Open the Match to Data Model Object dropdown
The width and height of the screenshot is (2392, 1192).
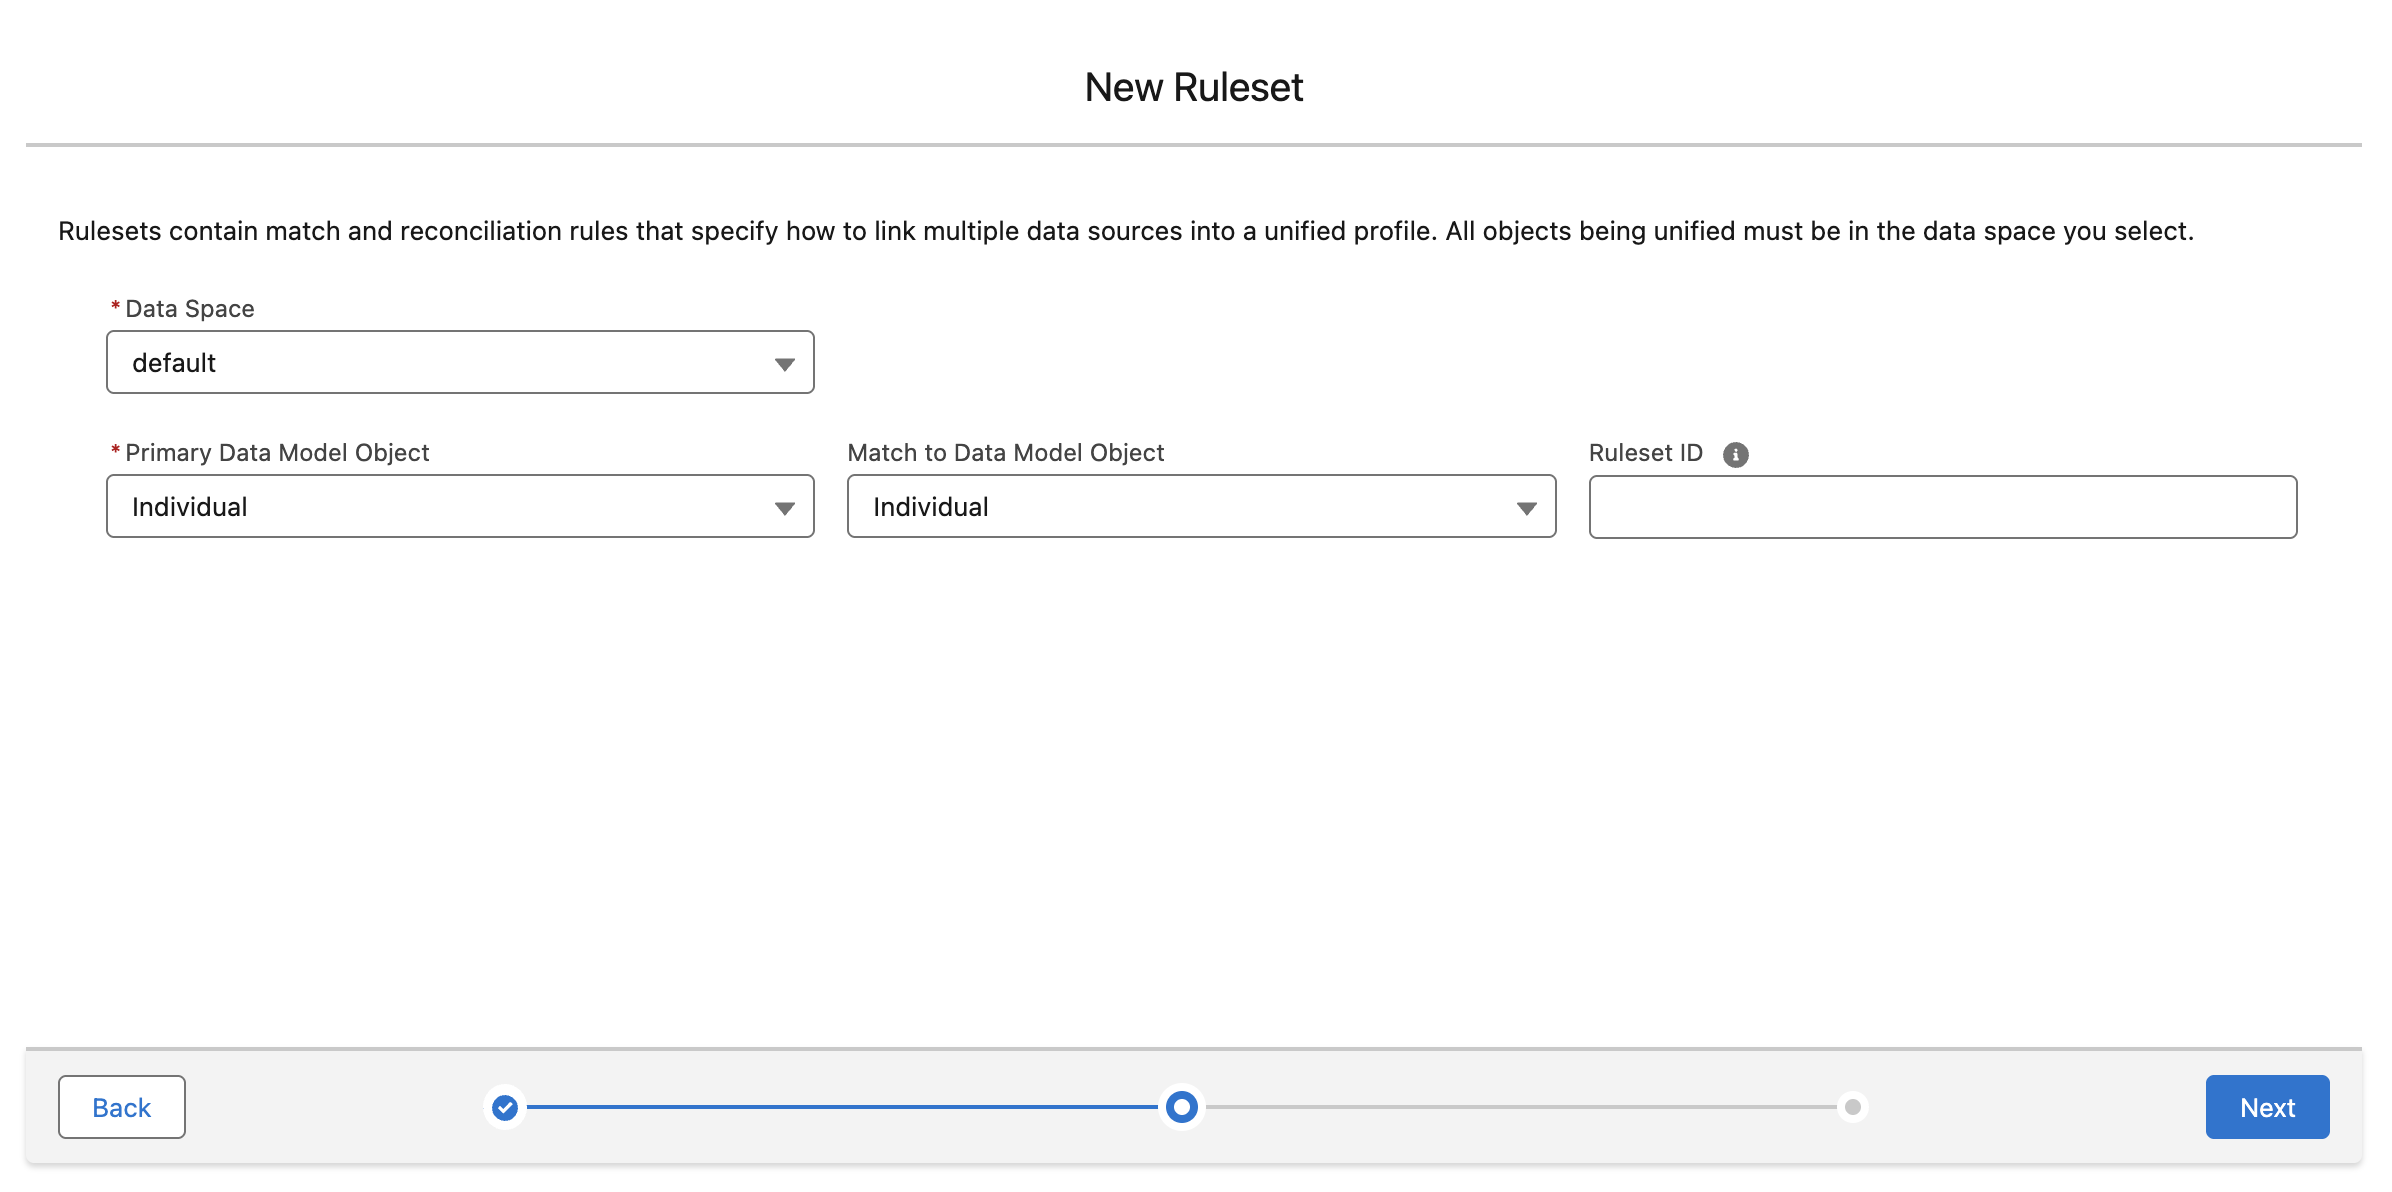pos(1200,507)
